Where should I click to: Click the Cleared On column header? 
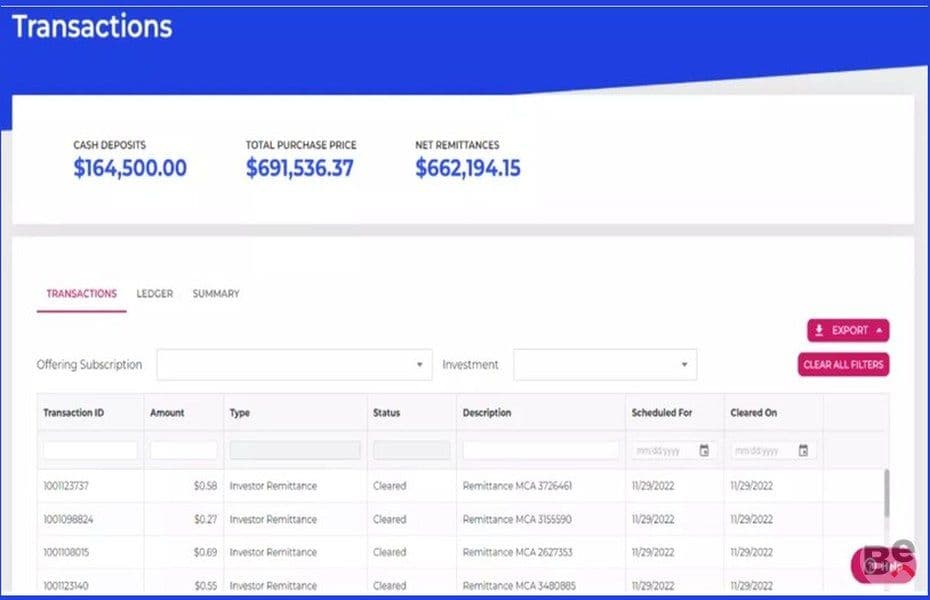[x=754, y=413]
